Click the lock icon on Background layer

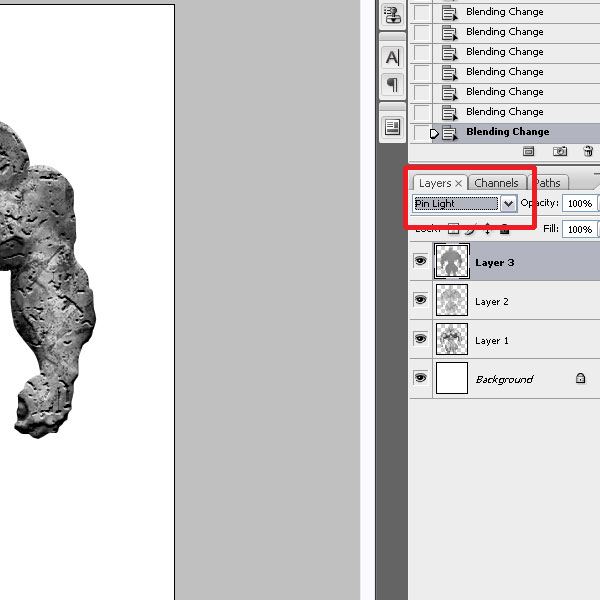pos(580,378)
